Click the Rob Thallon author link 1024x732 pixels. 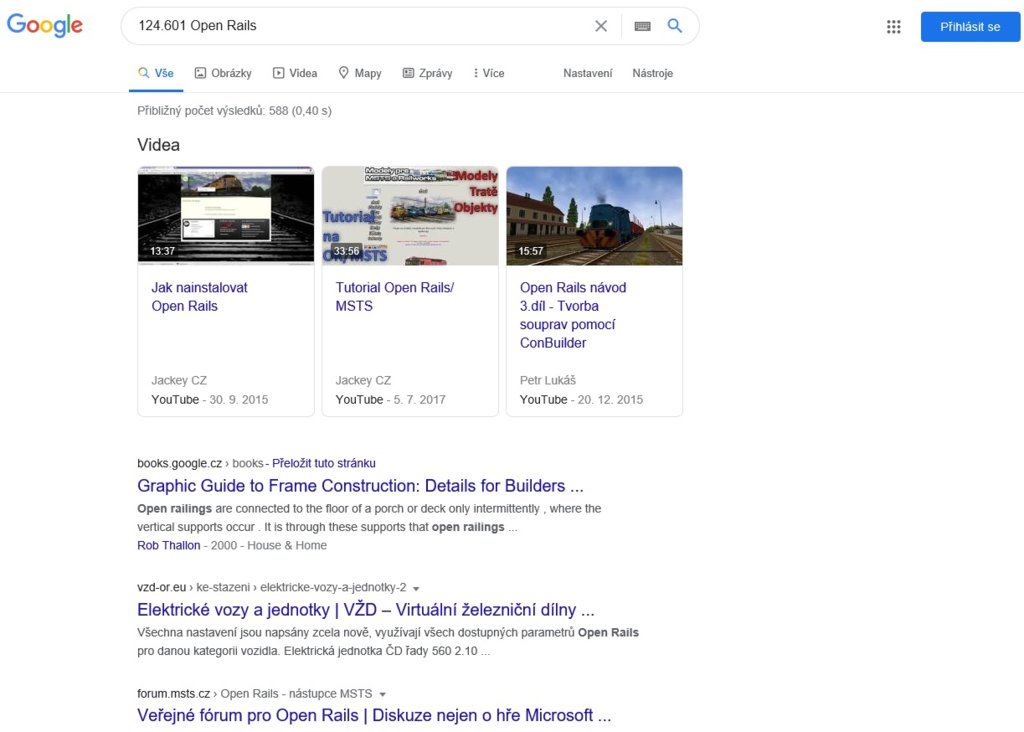click(168, 545)
